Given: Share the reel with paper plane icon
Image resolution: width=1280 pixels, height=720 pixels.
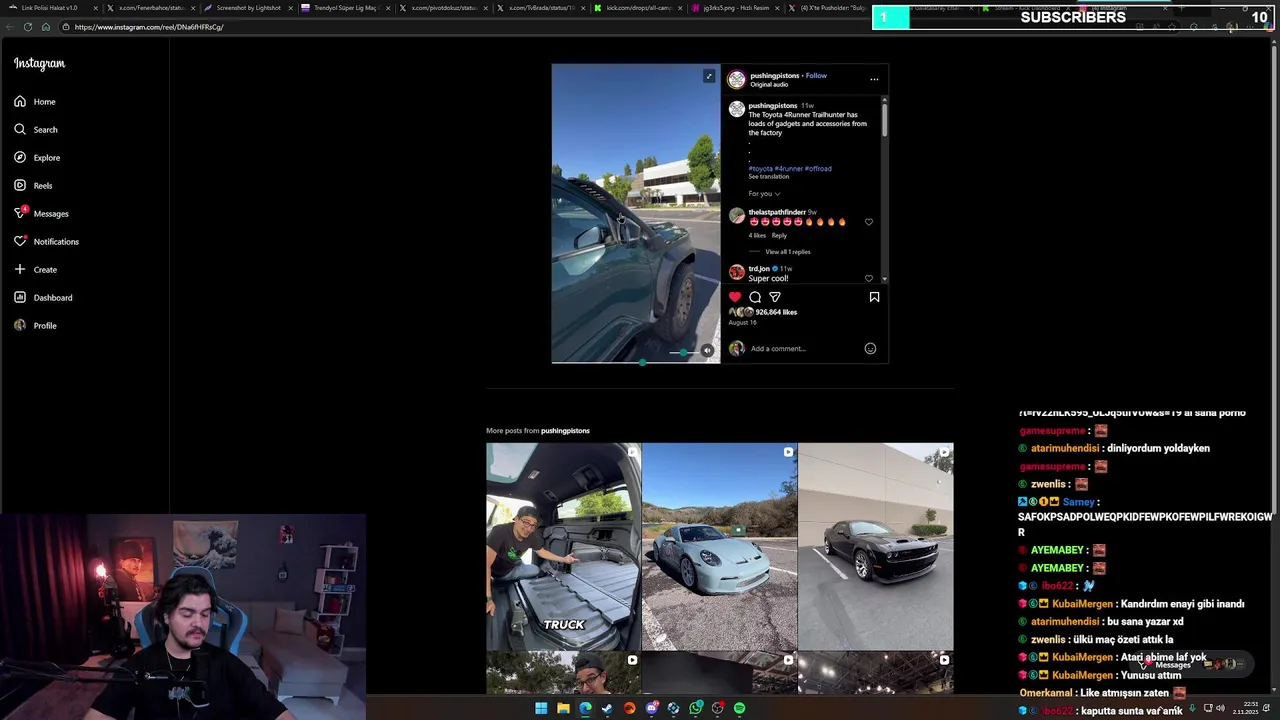Looking at the screenshot, I should click(775, 297).
